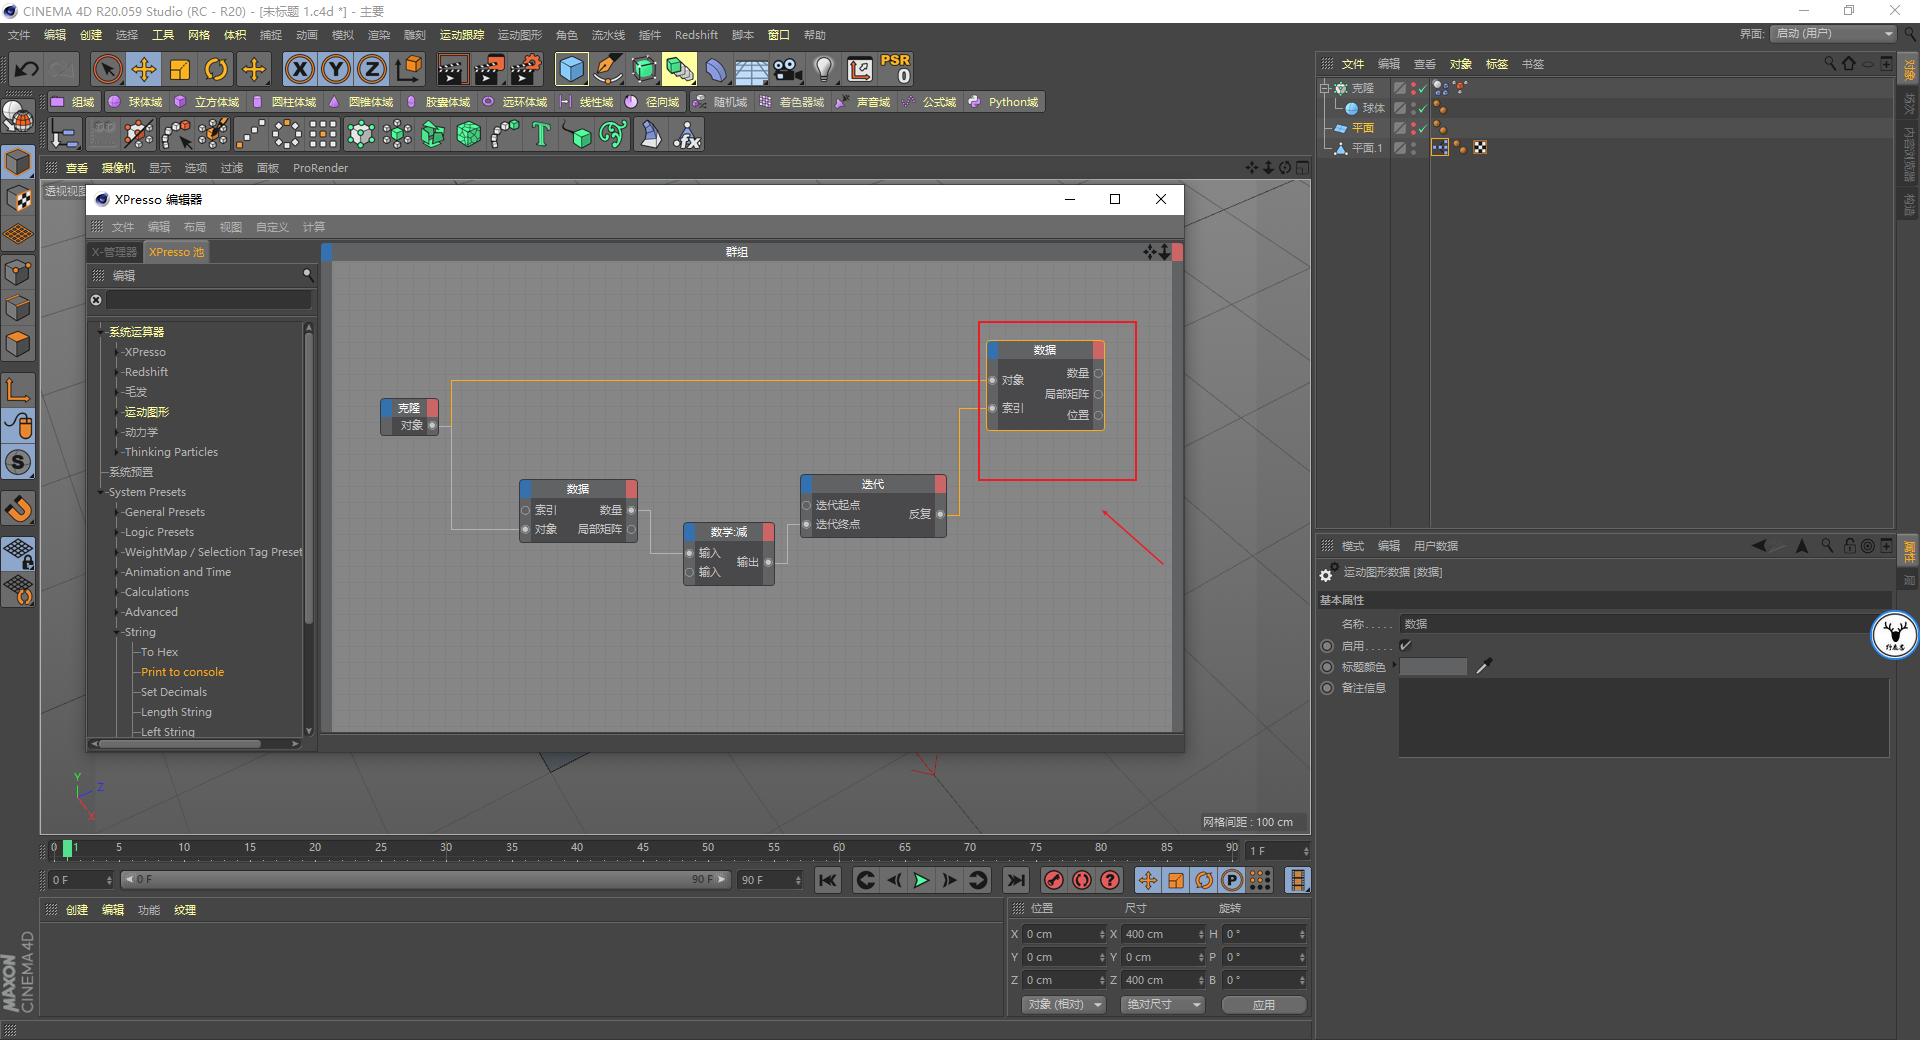1920x1040 pixels.
Task: Switch to the X-管理器 tab
Action: 114,252
